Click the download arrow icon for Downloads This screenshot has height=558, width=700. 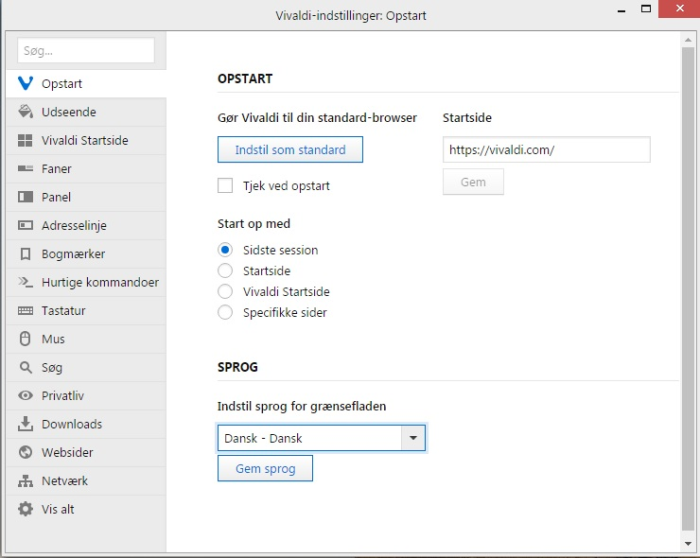click(x=25, y=424)
